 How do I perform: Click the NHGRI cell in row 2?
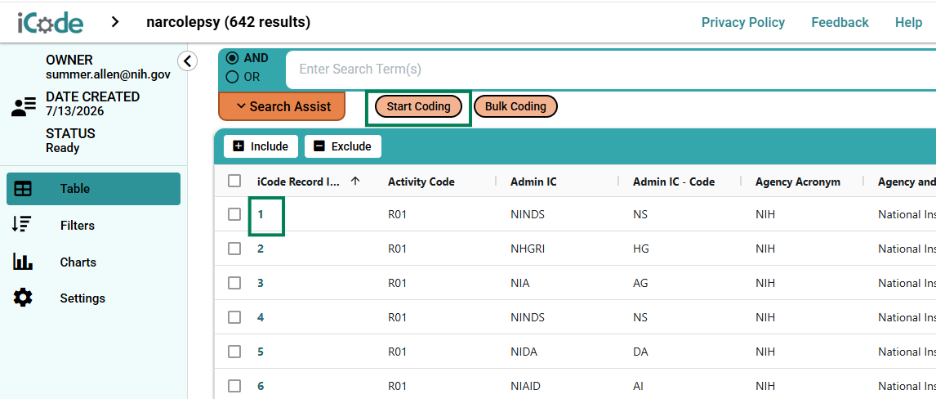point(528,248)
